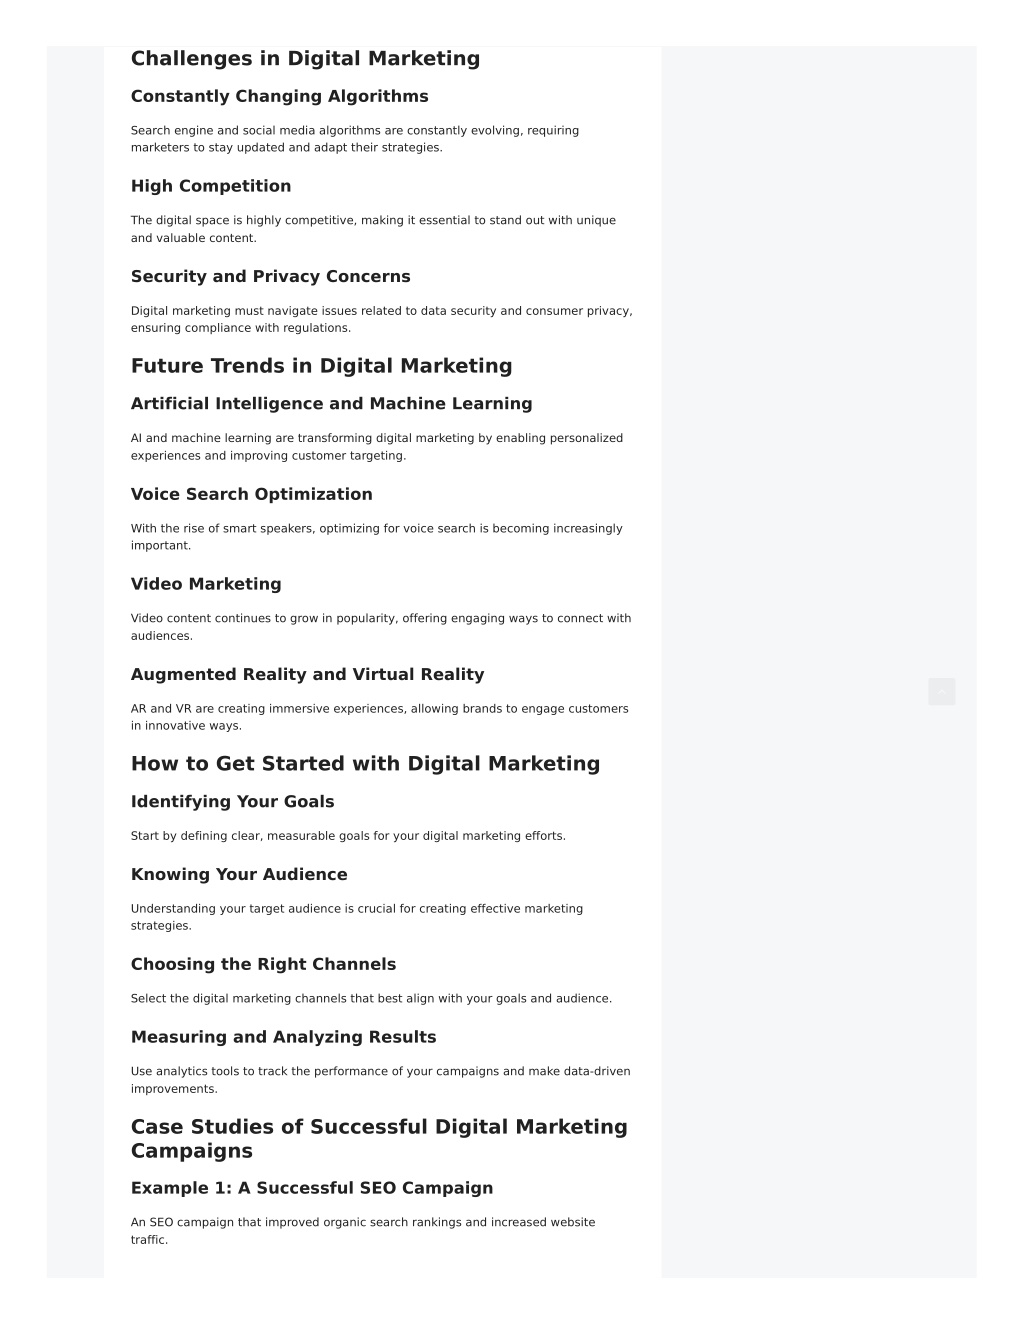
Task: Click the 'Voice Search Optimization' subheading
Action: click(x=251, y=494)
